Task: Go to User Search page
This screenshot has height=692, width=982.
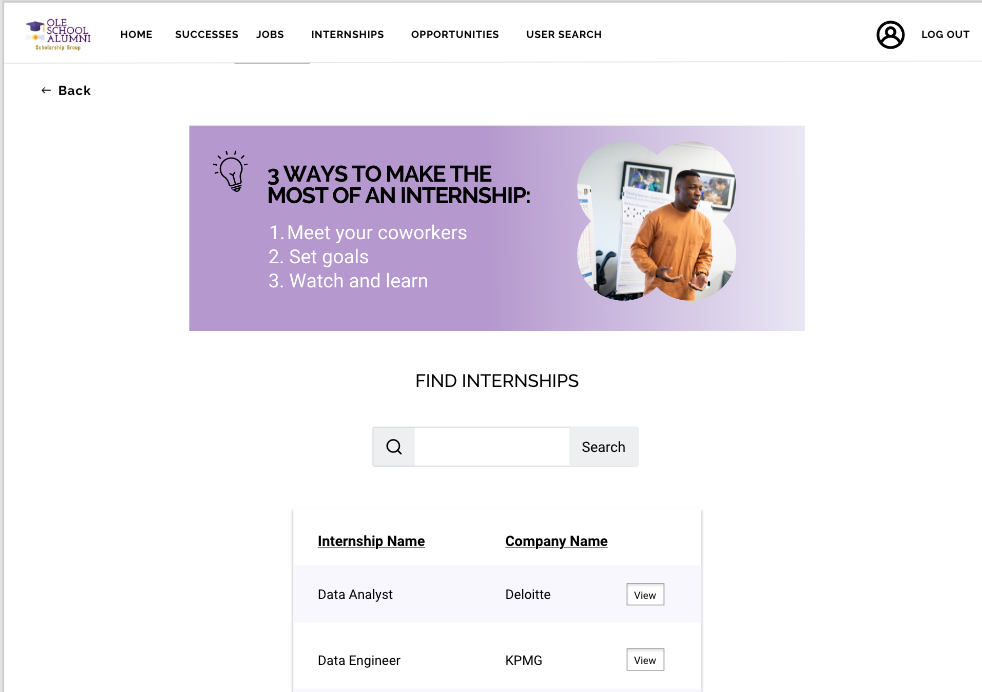Action: (x=564, y=34)
